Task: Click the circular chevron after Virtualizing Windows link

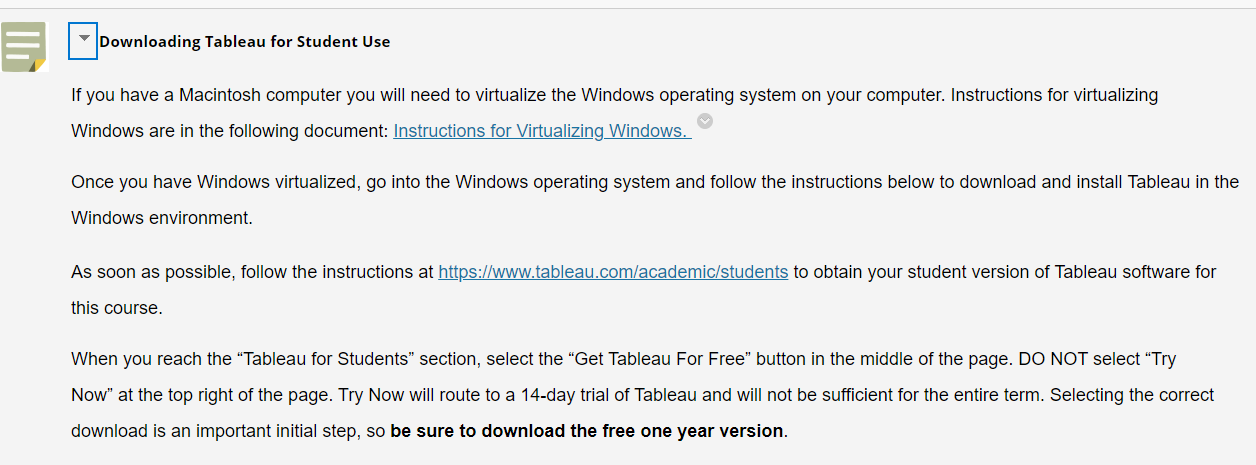Action: pos(705,121)
